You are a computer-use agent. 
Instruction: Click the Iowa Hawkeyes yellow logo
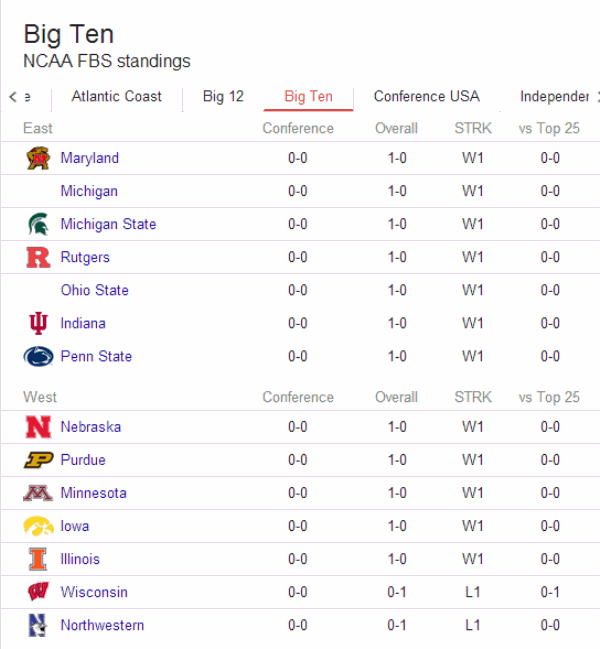point(38,526)
